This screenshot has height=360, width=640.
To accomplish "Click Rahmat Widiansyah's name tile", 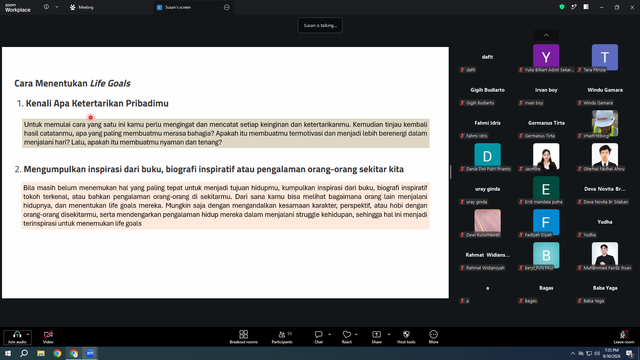I will tap(487, 255).
